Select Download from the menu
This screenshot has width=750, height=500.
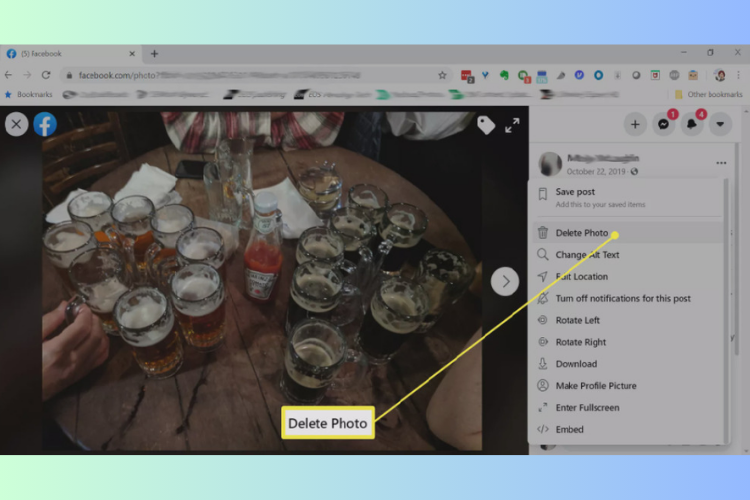coord(627,364)
